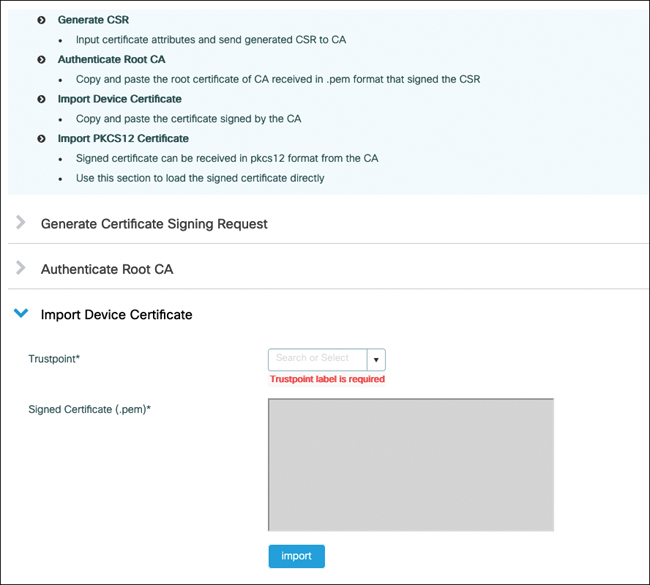Image resolution: width=650 pixels, height=585 pixels.
Task: Click the Import Device Certificate help heading
Action: coord(119,99)
